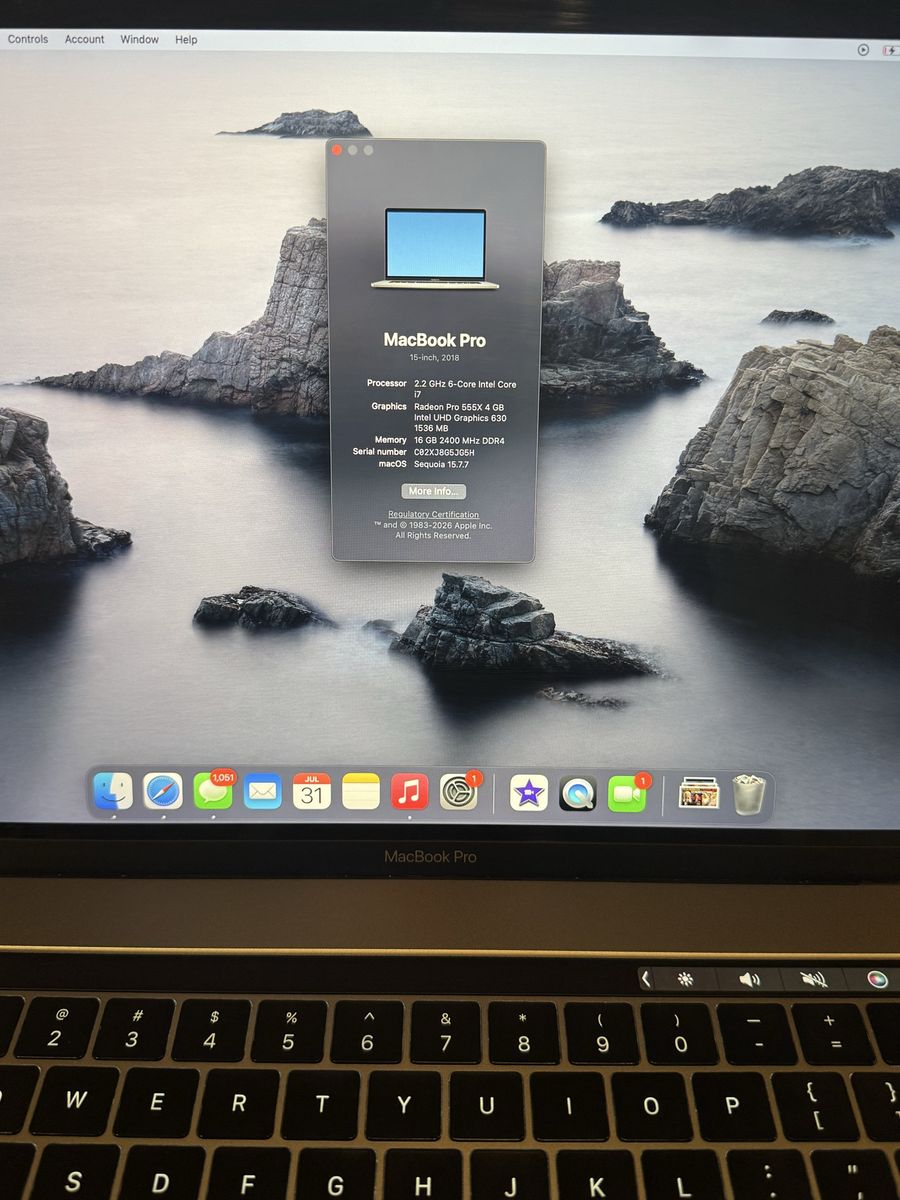Open QuickTime Player in the Dock
Image resolution: width=900 pixels, height=1200 pixels.
pyautogui.click(x=578, y=793)
